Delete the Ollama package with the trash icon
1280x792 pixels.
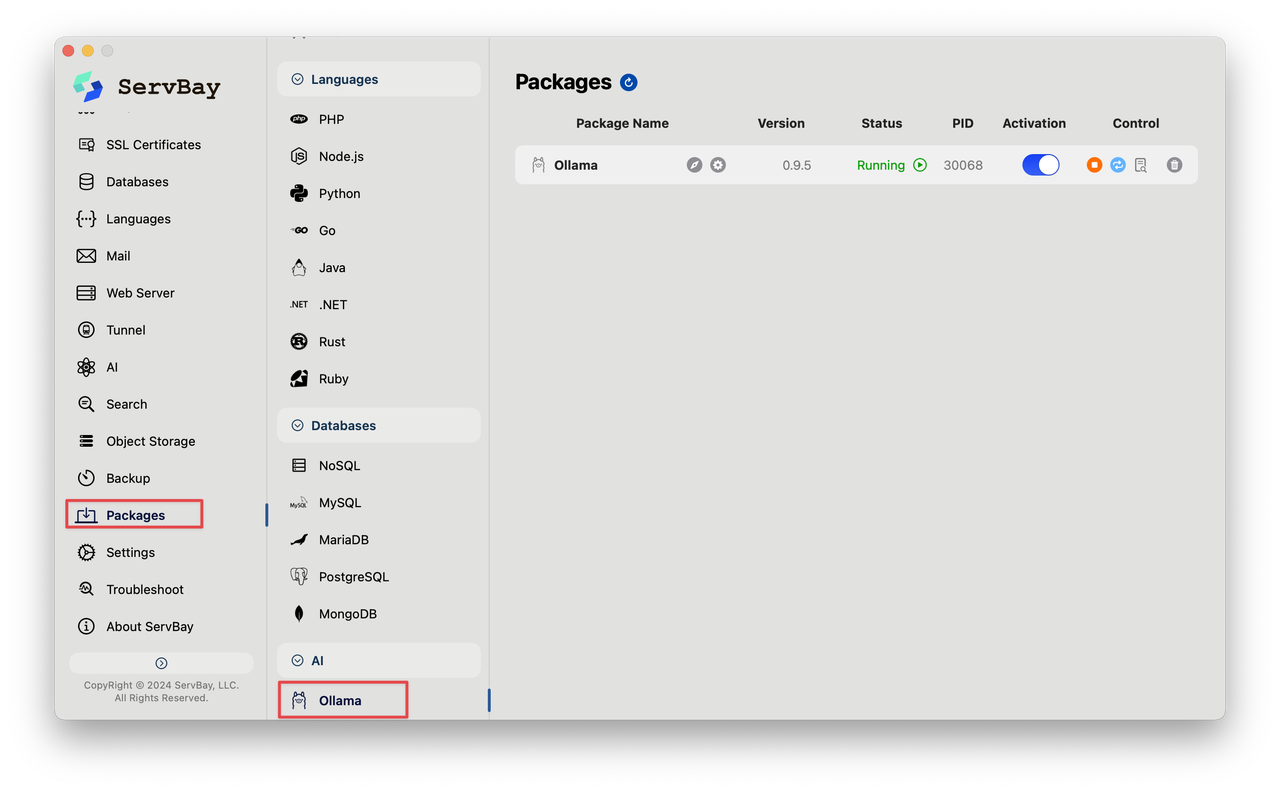click(1174, 165)
